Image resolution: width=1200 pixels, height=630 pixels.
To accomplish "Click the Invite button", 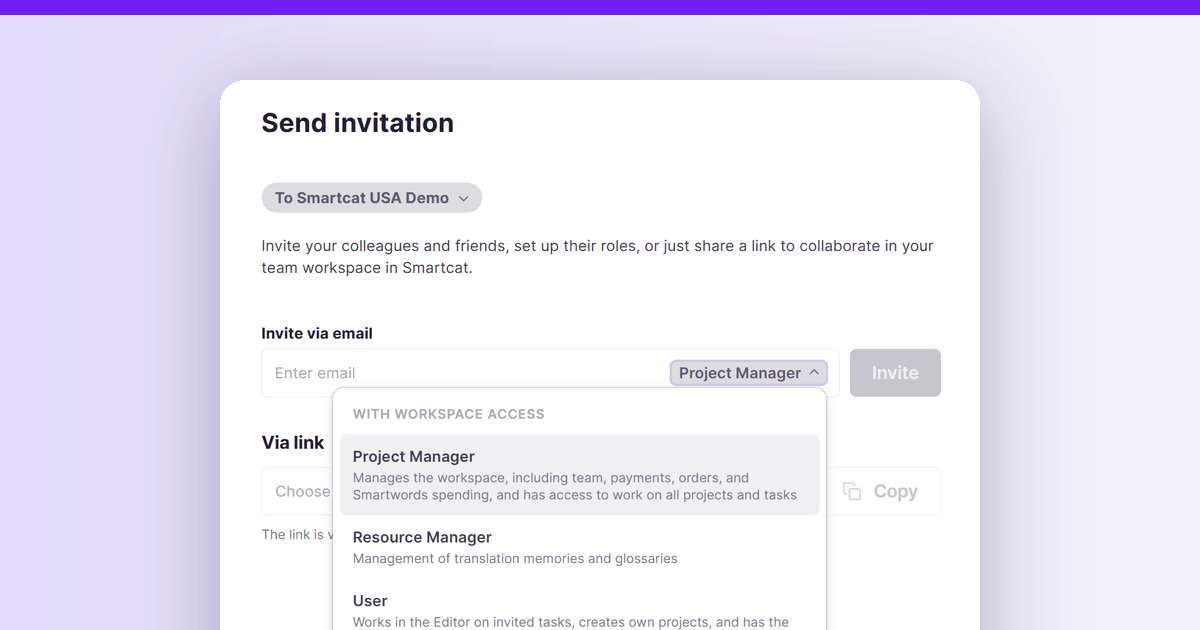I will click(895, 373).
